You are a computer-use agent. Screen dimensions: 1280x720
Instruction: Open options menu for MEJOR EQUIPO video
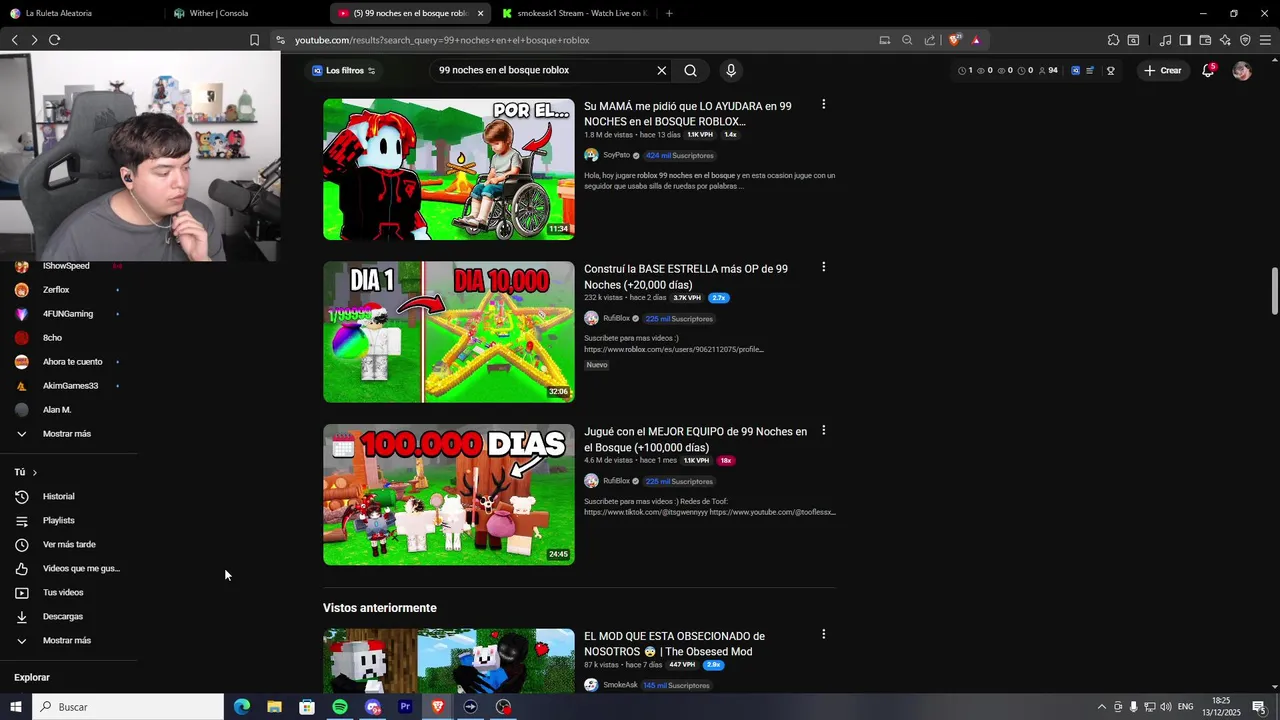coord(823,430)
